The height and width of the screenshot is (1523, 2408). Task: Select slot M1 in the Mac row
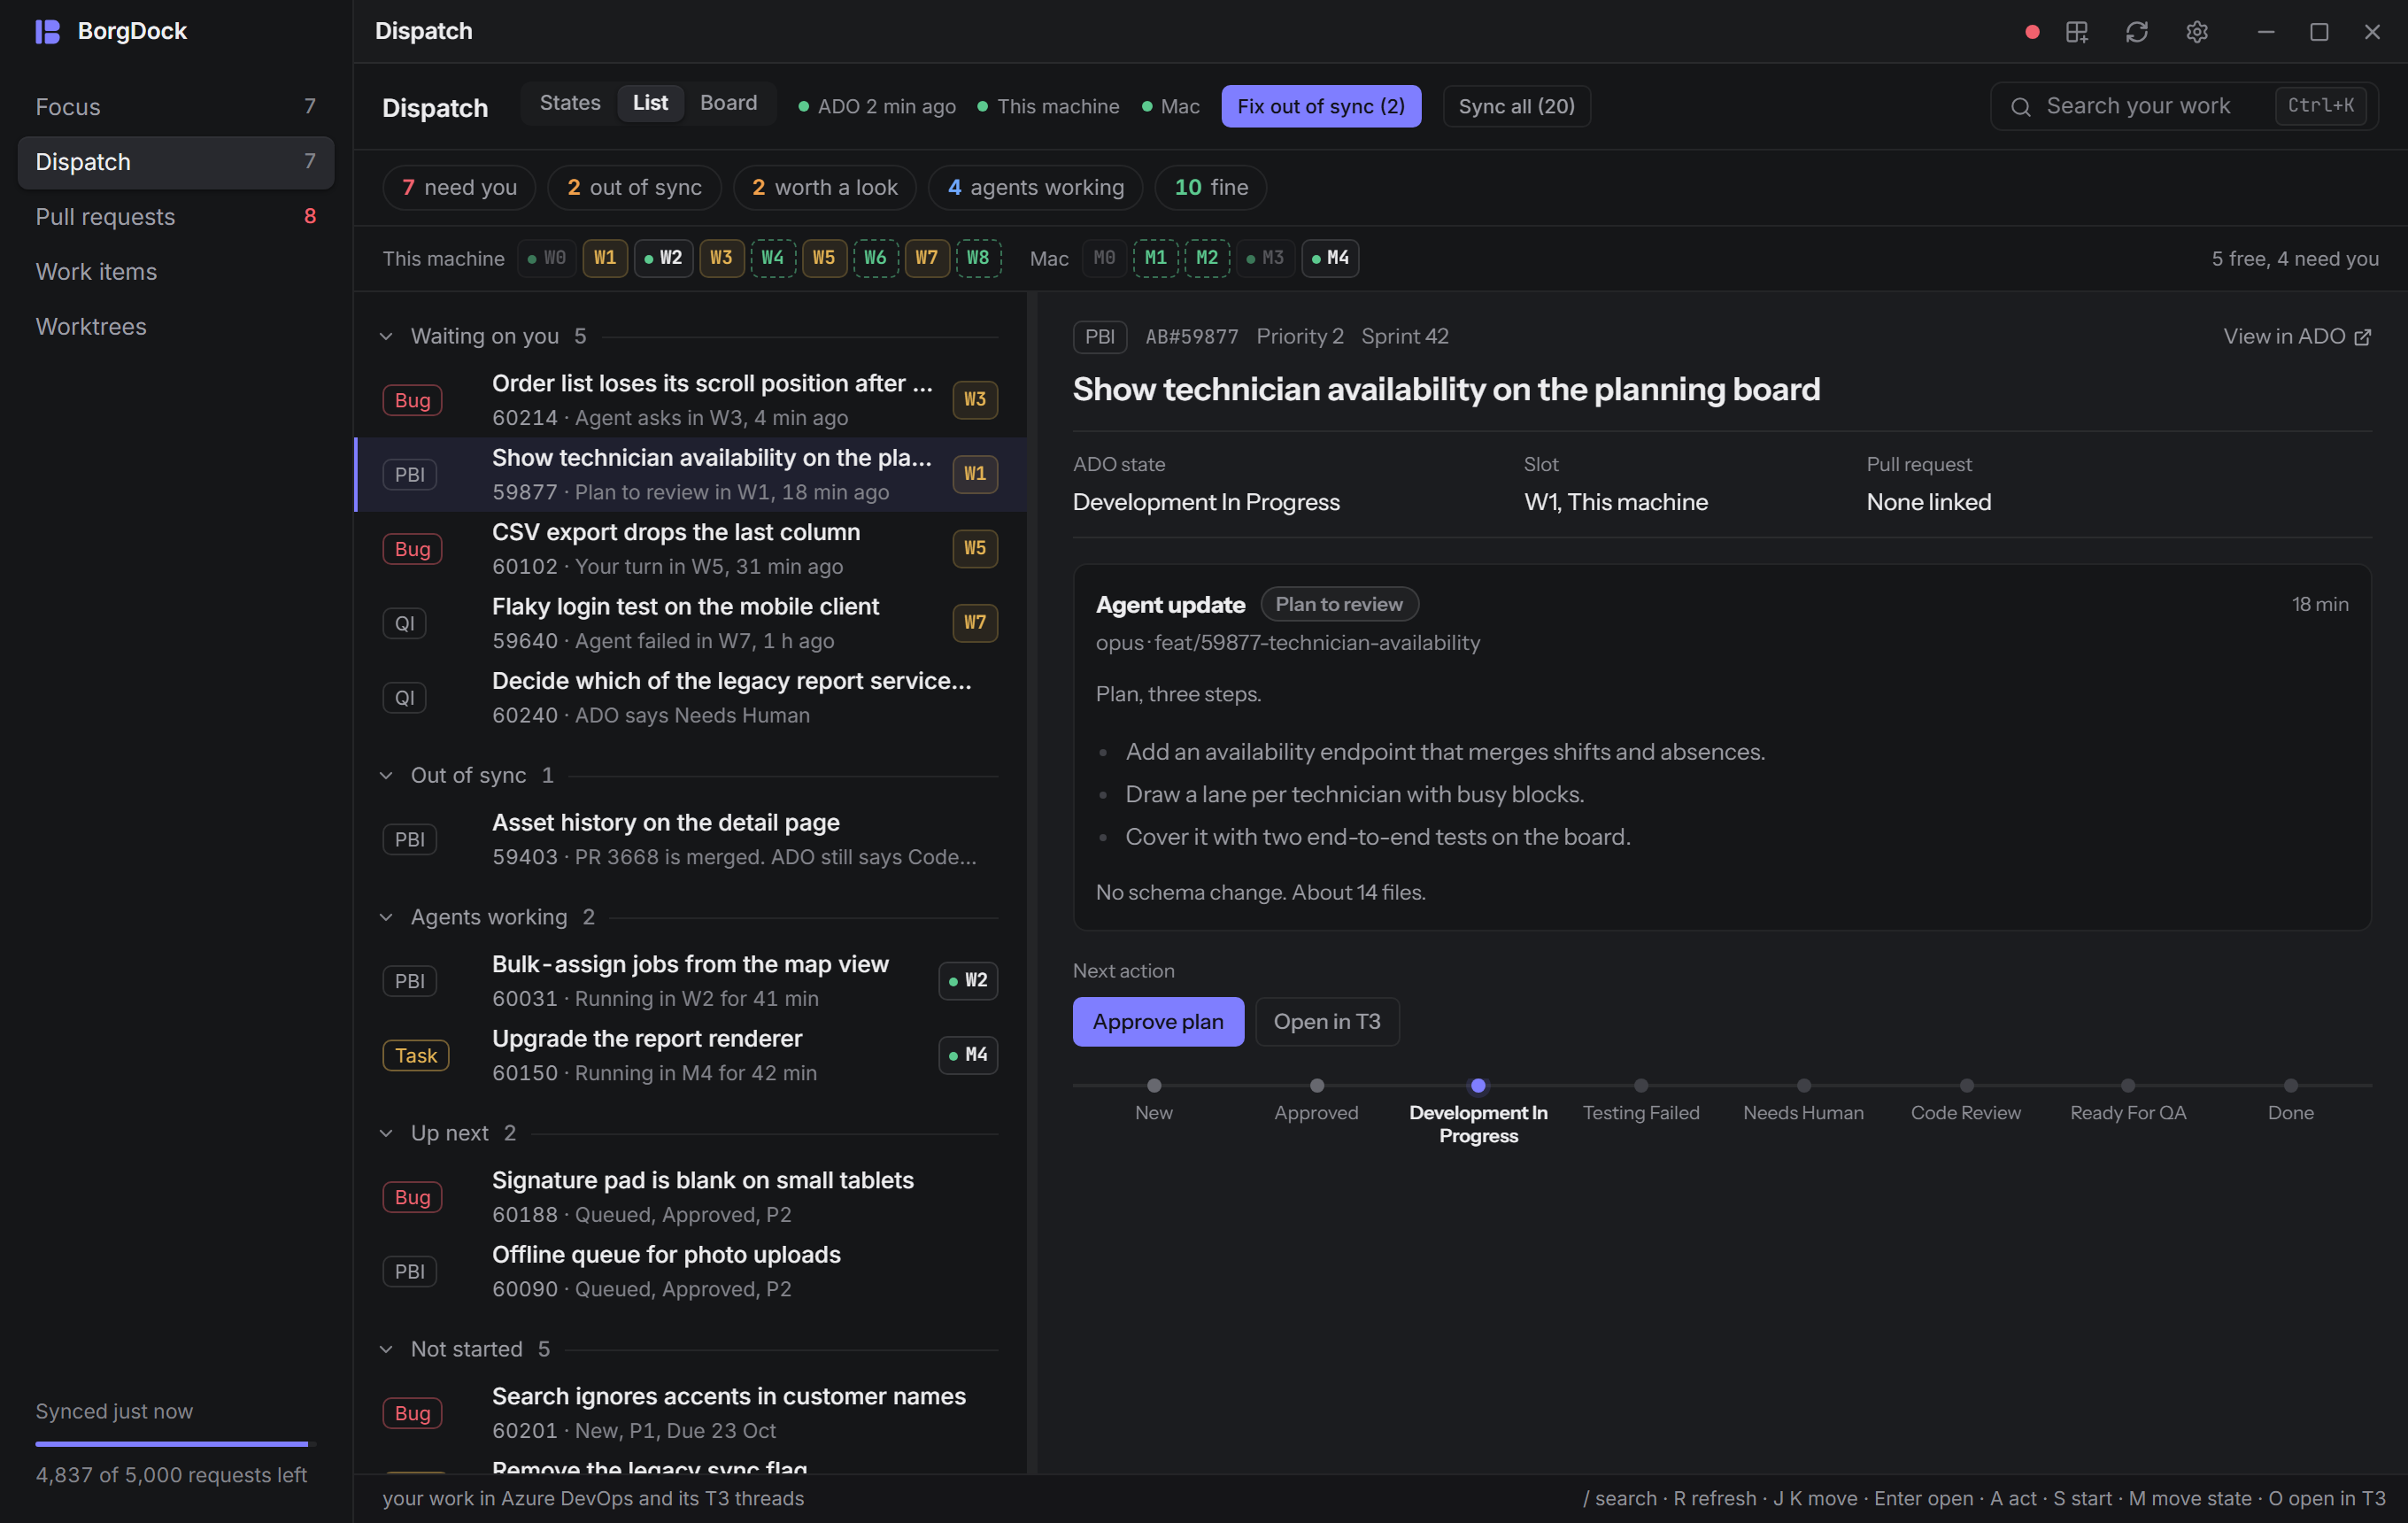coord(1155,258)
